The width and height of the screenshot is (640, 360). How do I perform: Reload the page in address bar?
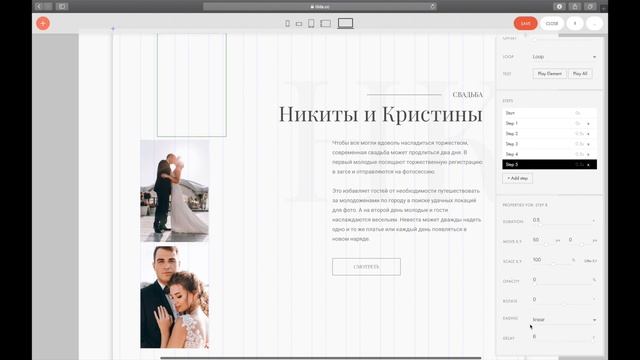[x=432, y=7]
